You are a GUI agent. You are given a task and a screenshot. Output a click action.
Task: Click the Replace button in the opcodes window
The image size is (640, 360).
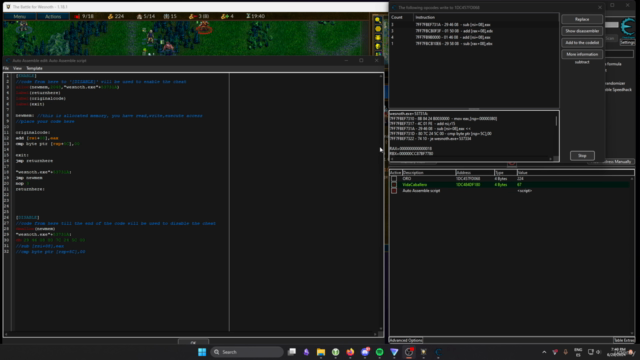[x=582, y=19]
